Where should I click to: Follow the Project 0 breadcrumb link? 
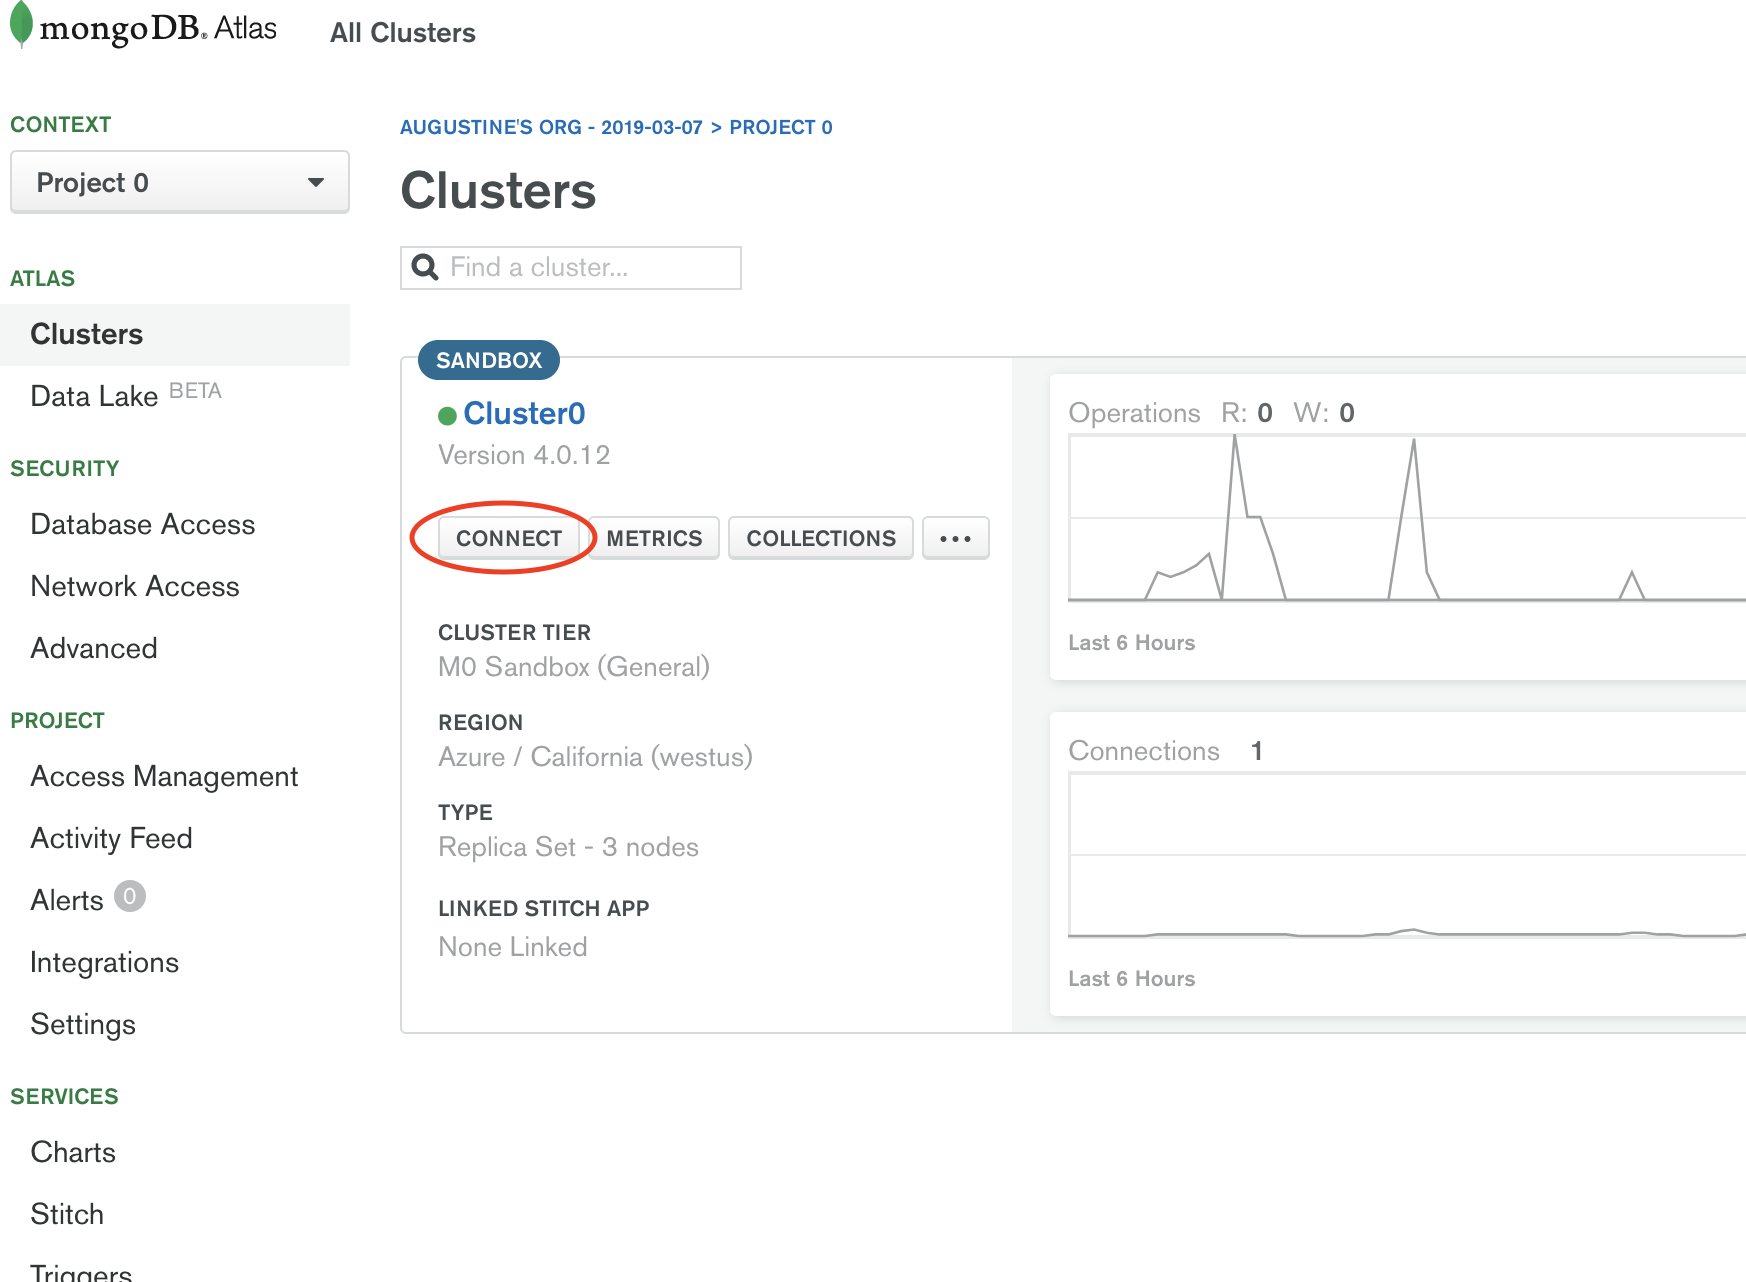coord(781,127)
